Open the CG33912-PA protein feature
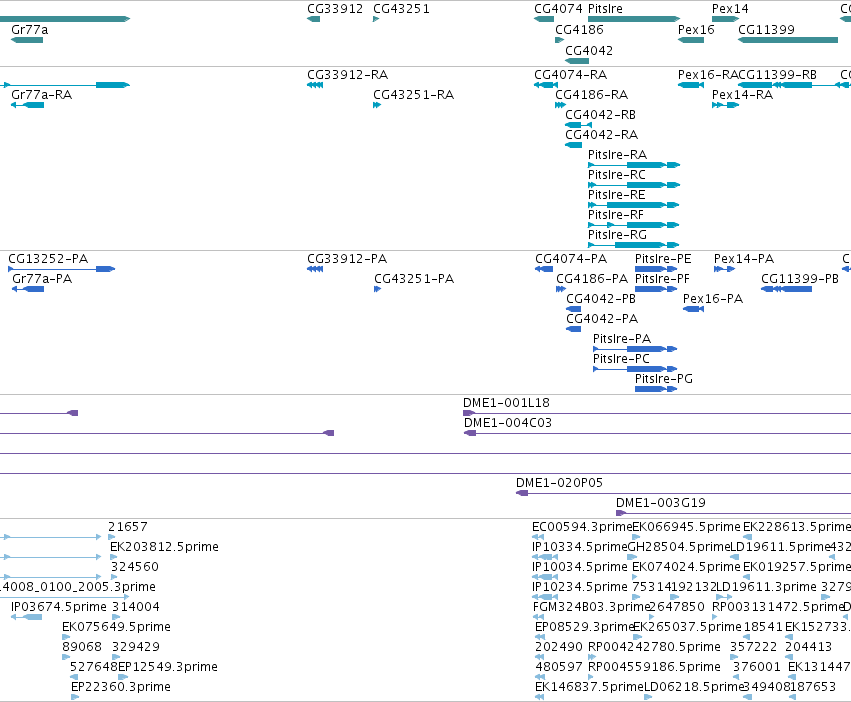This screenshot has width=851, height=702. coord(315,269)
